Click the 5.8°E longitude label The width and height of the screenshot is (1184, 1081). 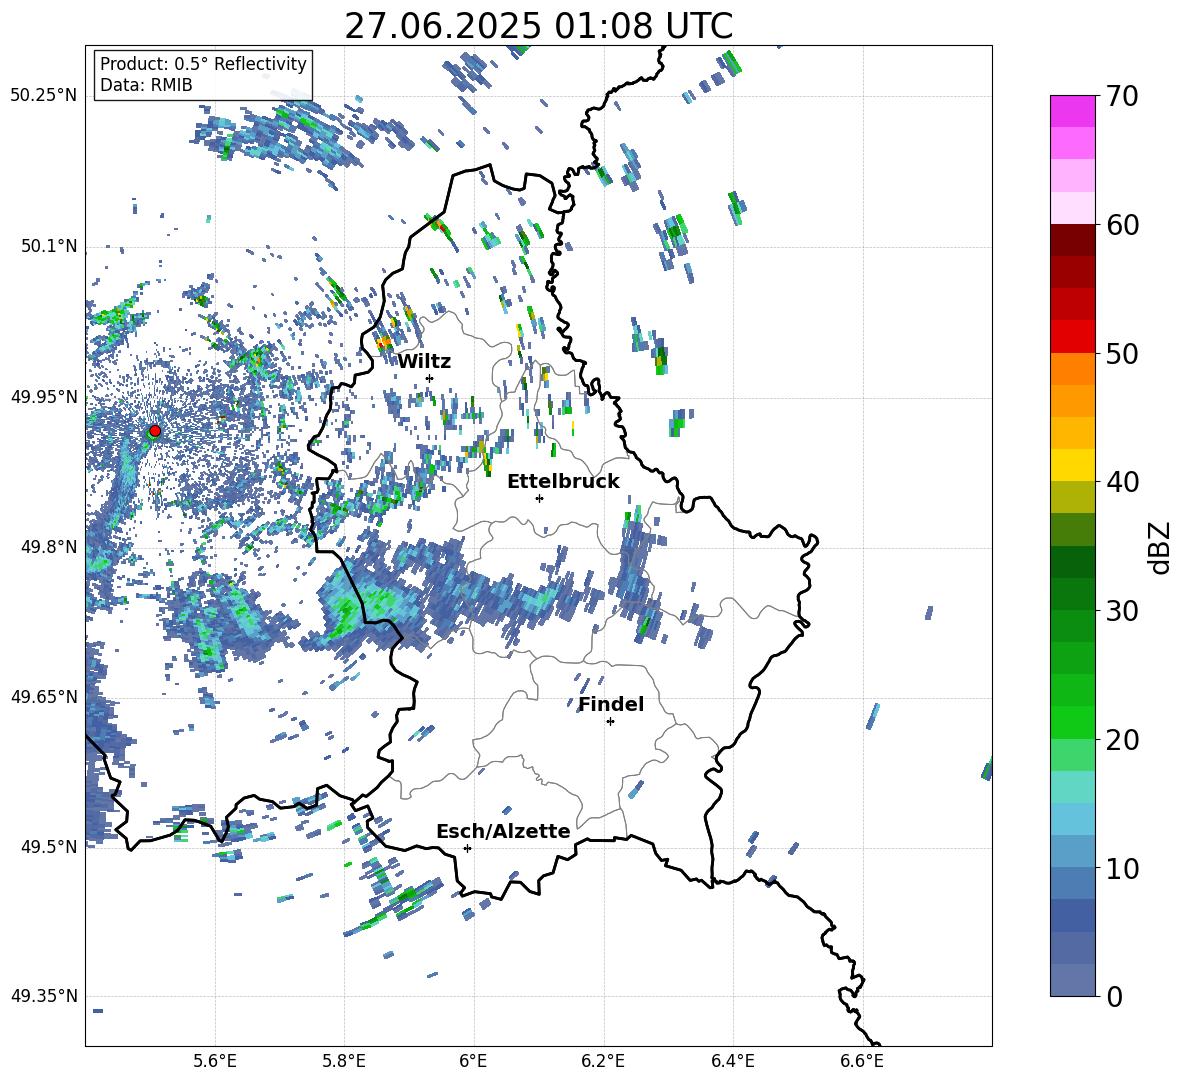pos(344,1061)
